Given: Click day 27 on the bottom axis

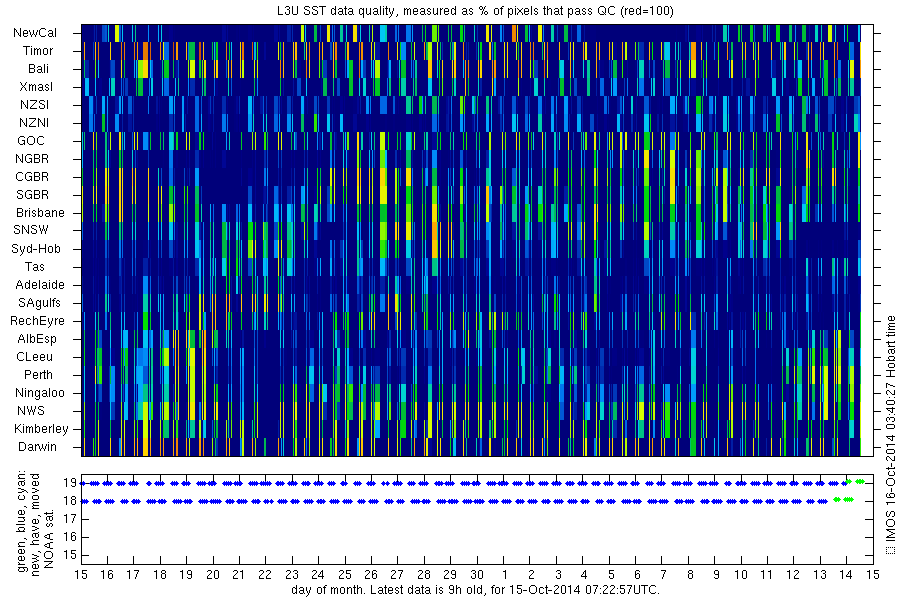Looking at the screenshot, I should 397,575.
